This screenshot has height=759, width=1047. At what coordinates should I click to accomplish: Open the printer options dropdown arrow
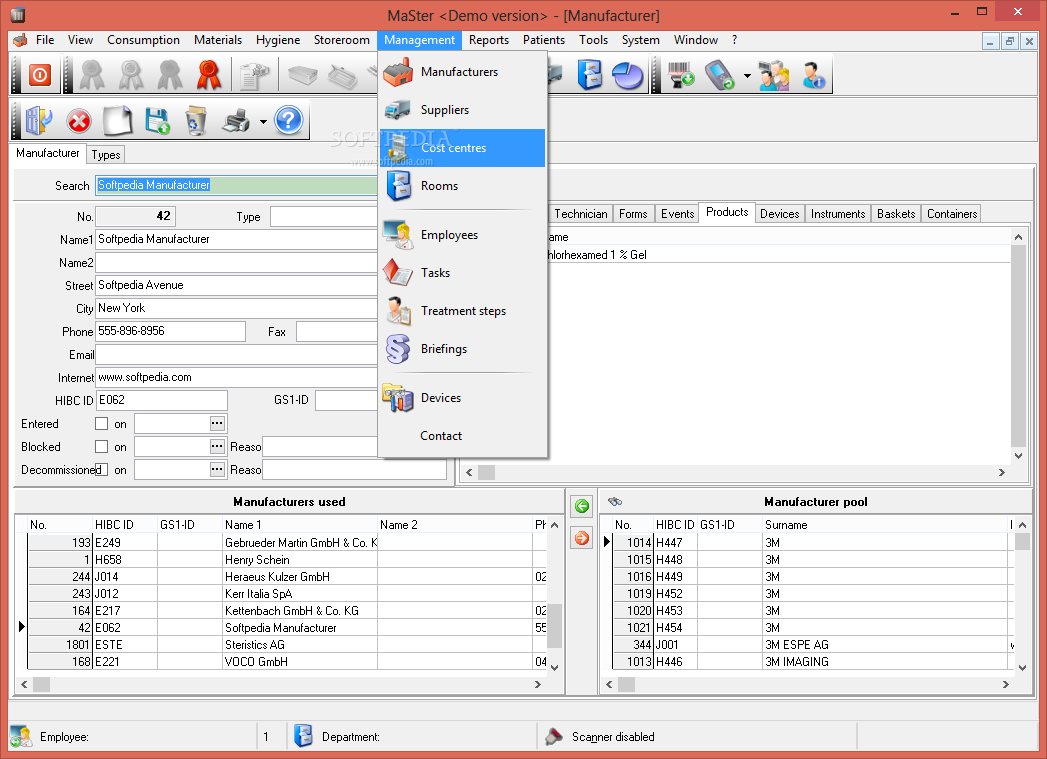(263, 121)
